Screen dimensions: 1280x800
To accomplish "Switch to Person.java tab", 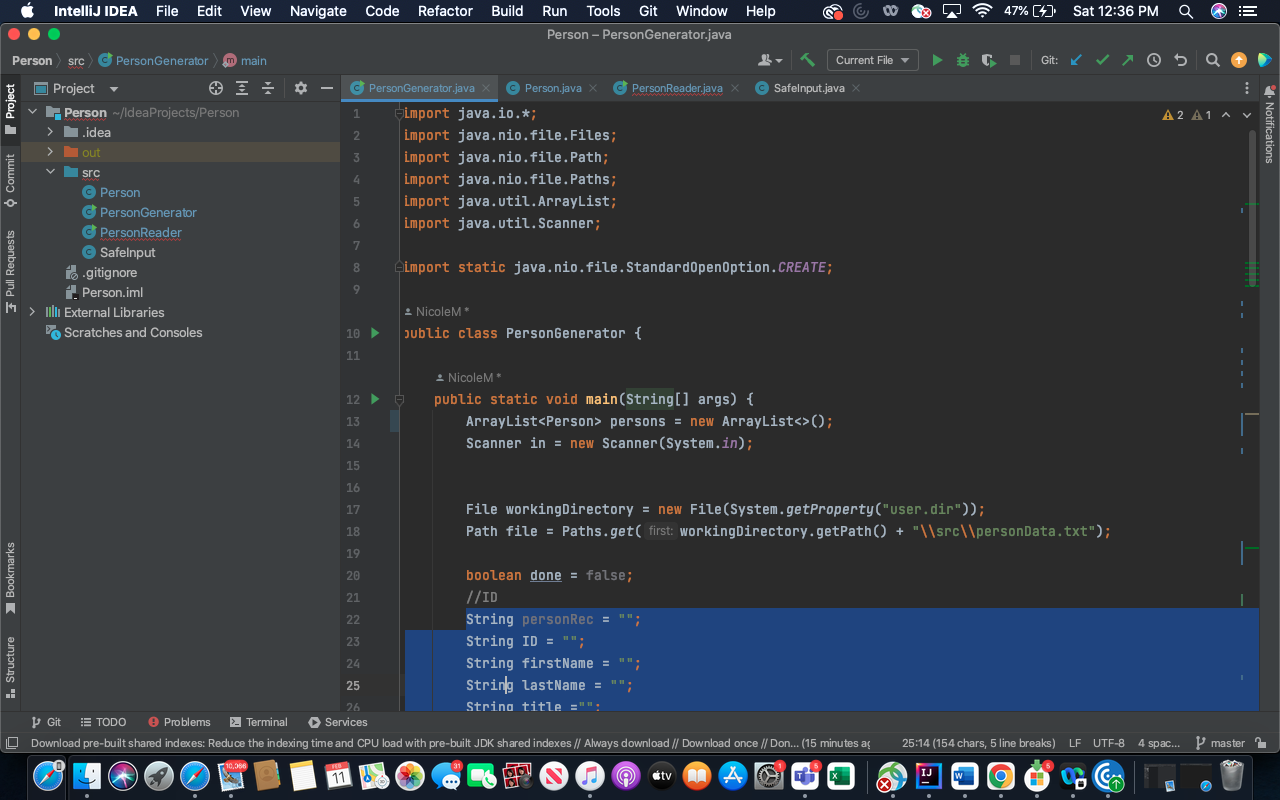I will tap(552, 88).
